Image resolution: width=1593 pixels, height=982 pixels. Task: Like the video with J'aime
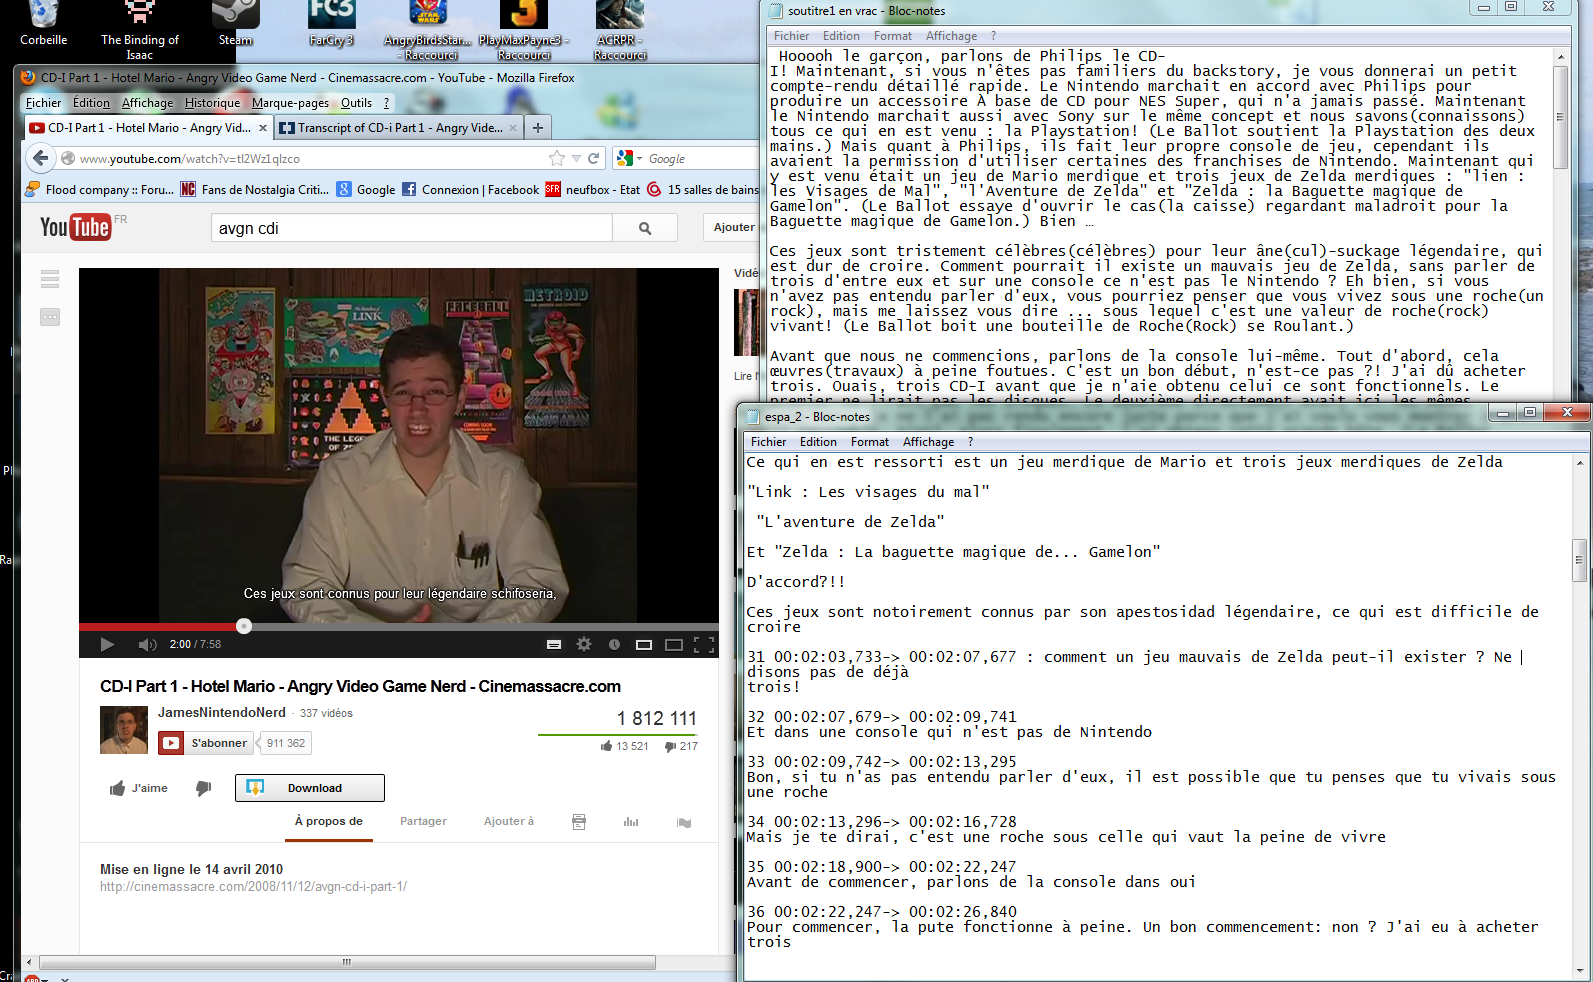click(138, 788)
